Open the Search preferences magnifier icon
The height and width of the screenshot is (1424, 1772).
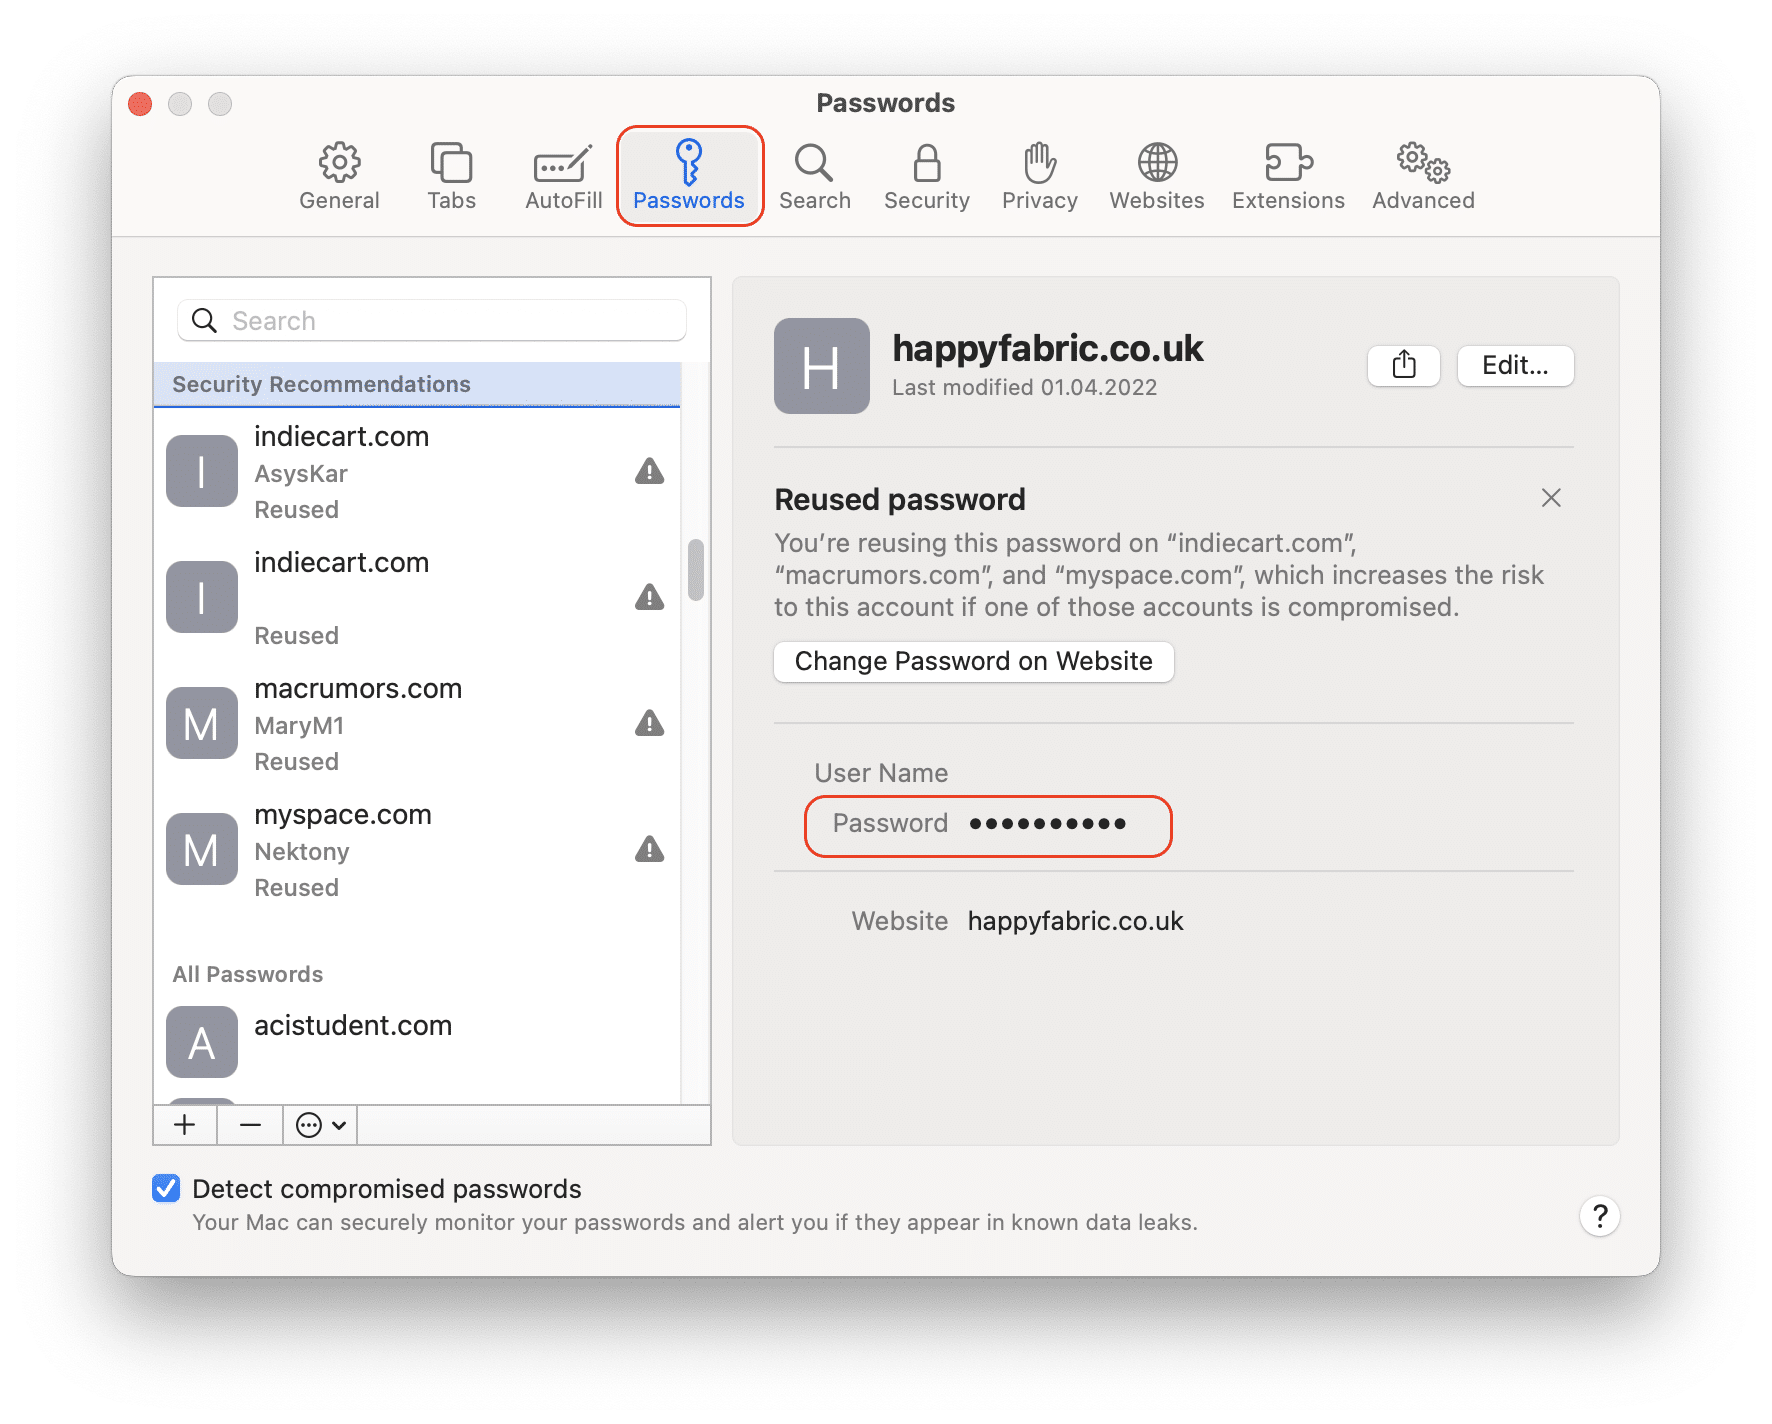click(x=815, y=163)
